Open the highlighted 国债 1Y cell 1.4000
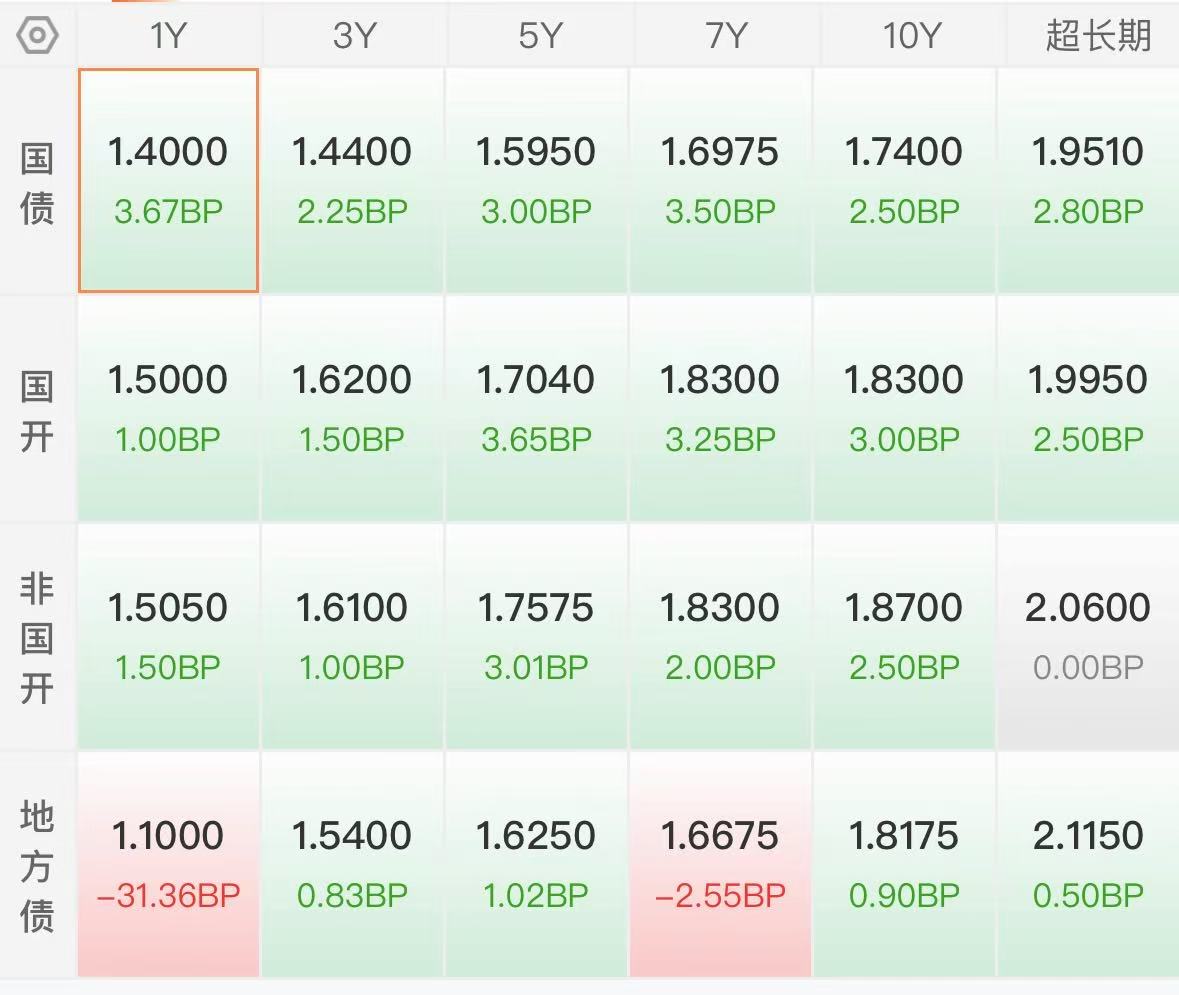 pos(168,180)
